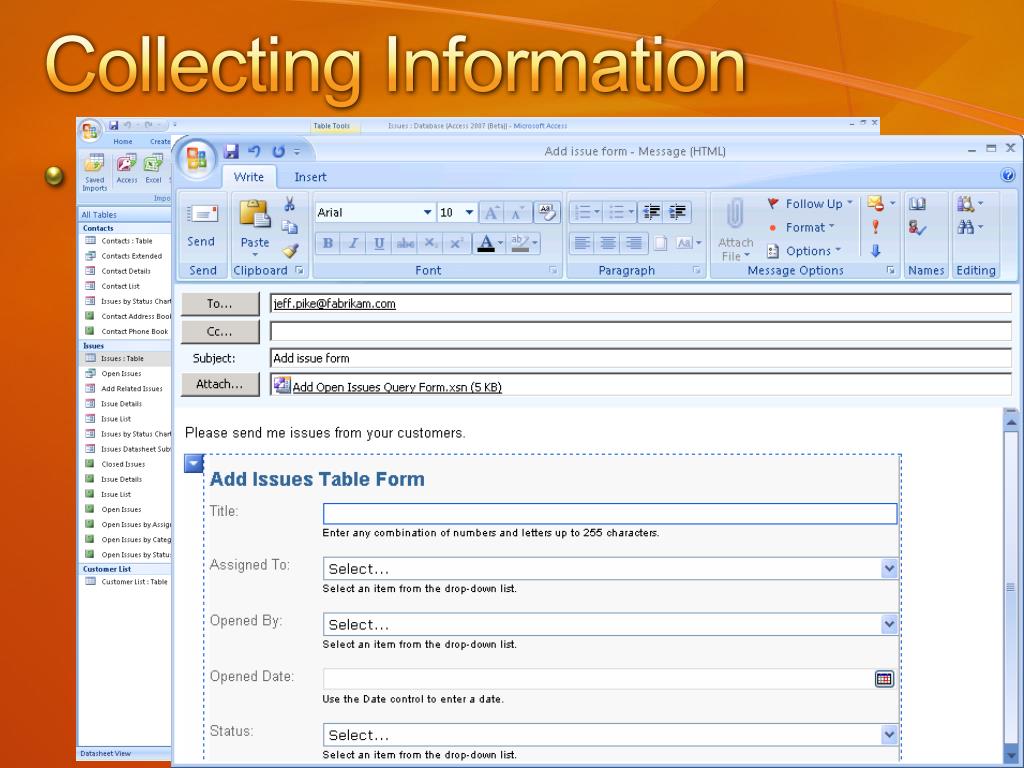This screenshot has height=768, width=1024.
Task: Switch to Home tab in Access window
Action: pos(123,141)
